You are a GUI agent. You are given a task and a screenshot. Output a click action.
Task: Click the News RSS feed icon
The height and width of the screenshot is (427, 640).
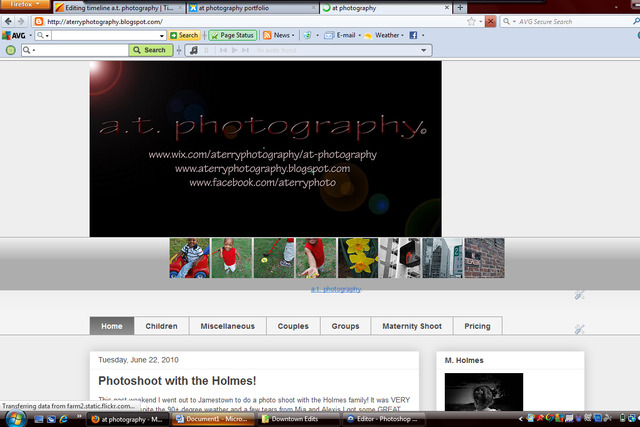tap(267, 35)
